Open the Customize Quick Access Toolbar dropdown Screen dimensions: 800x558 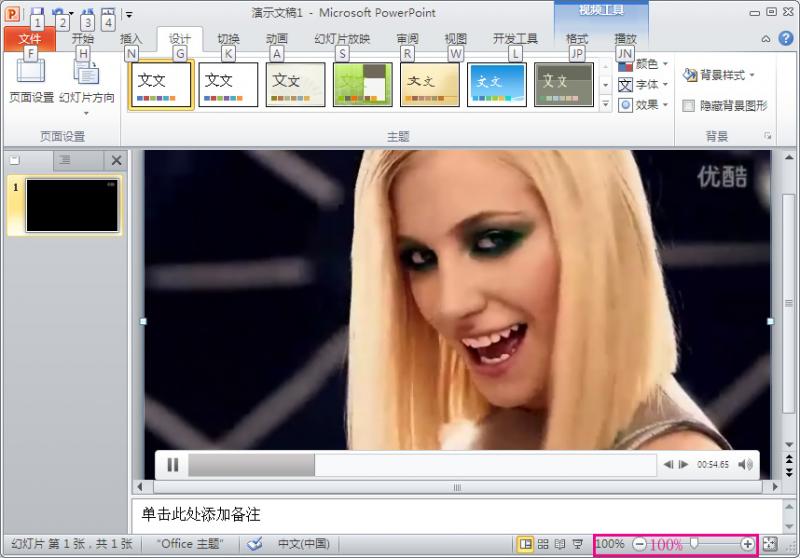tap(130, 15)
